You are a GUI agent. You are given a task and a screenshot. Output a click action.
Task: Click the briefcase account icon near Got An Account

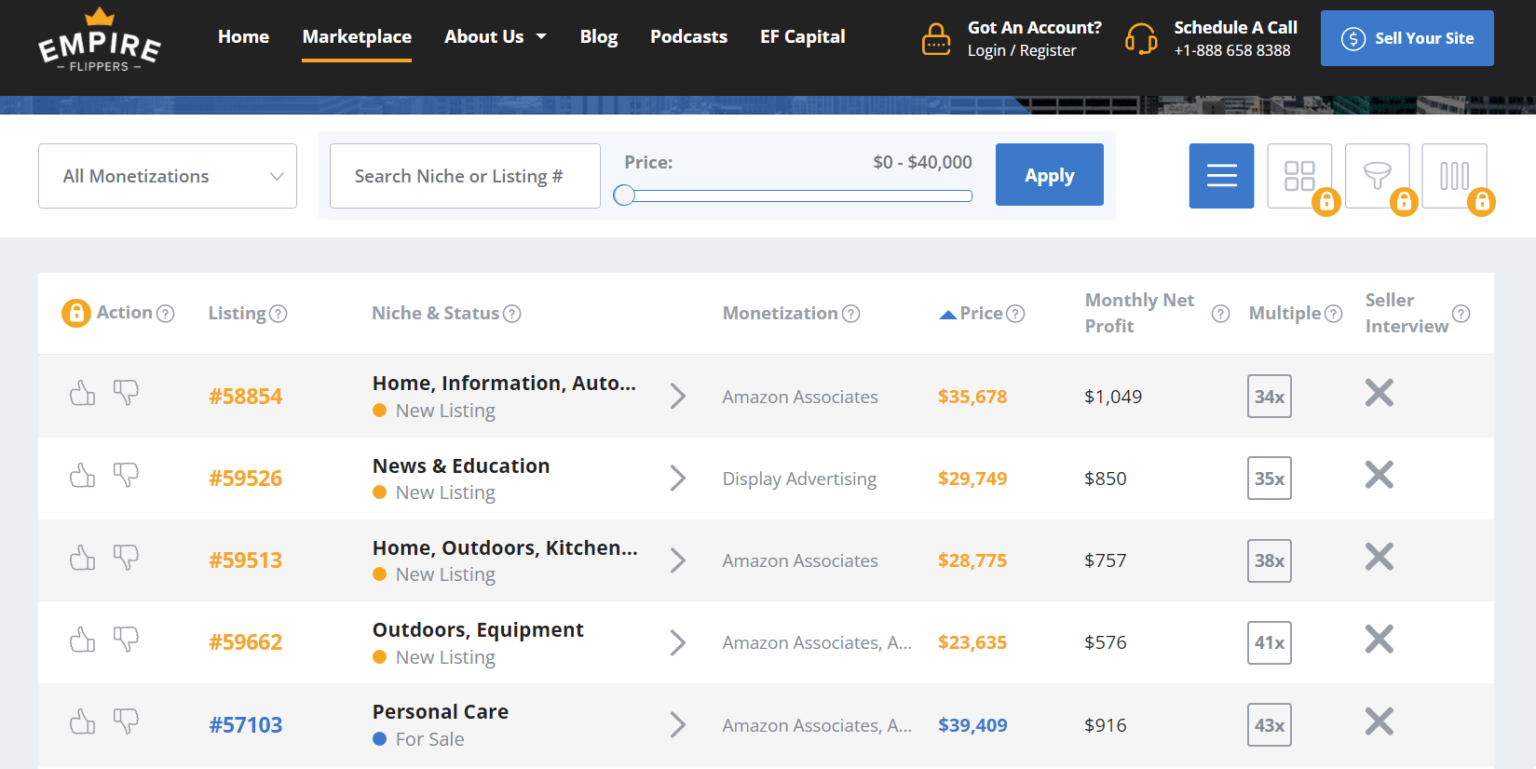(x=935, y=38)
